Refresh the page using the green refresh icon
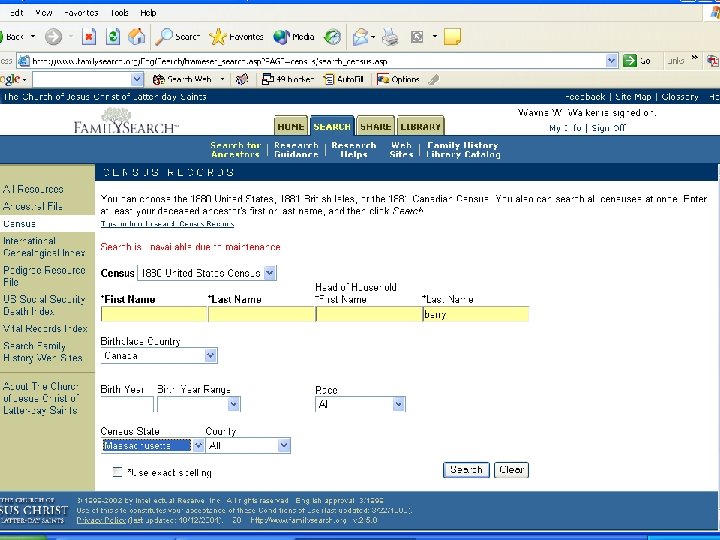The image size is (720, 540). pyautogui.click(x=112, y=37)
